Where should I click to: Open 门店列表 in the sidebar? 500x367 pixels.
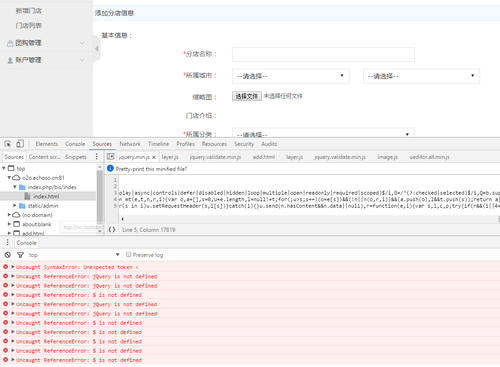[29, 26]
